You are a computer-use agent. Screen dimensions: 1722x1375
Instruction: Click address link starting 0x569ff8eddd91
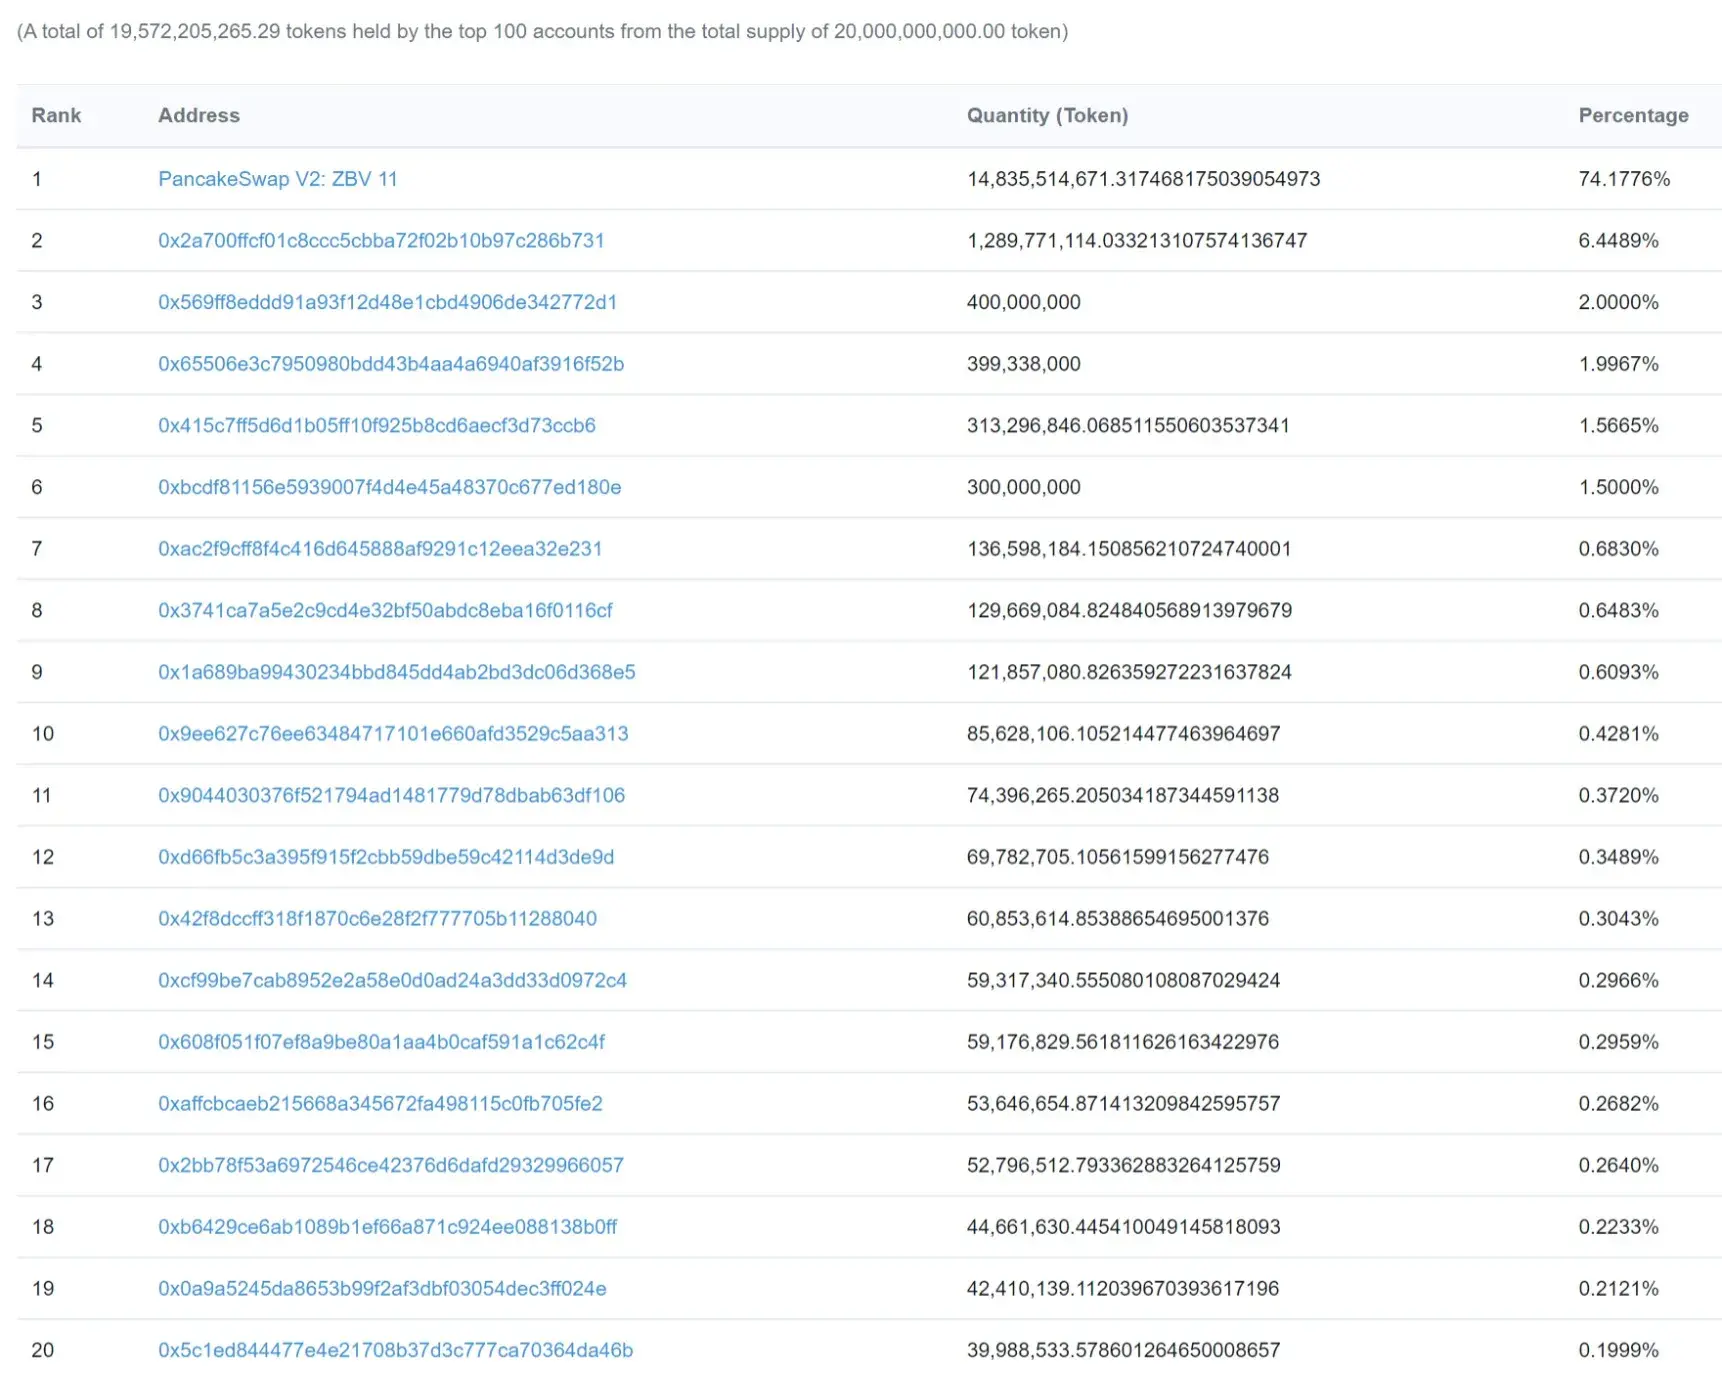[388, 302]
